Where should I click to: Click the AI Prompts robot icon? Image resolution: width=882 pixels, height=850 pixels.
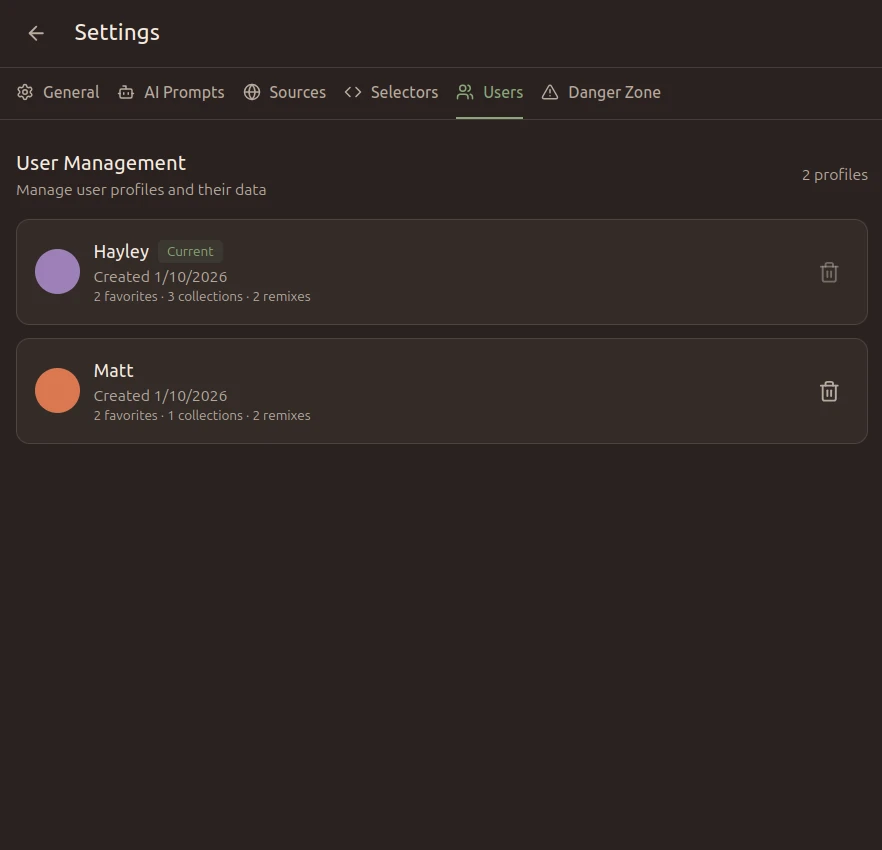(x=125, y=92)
